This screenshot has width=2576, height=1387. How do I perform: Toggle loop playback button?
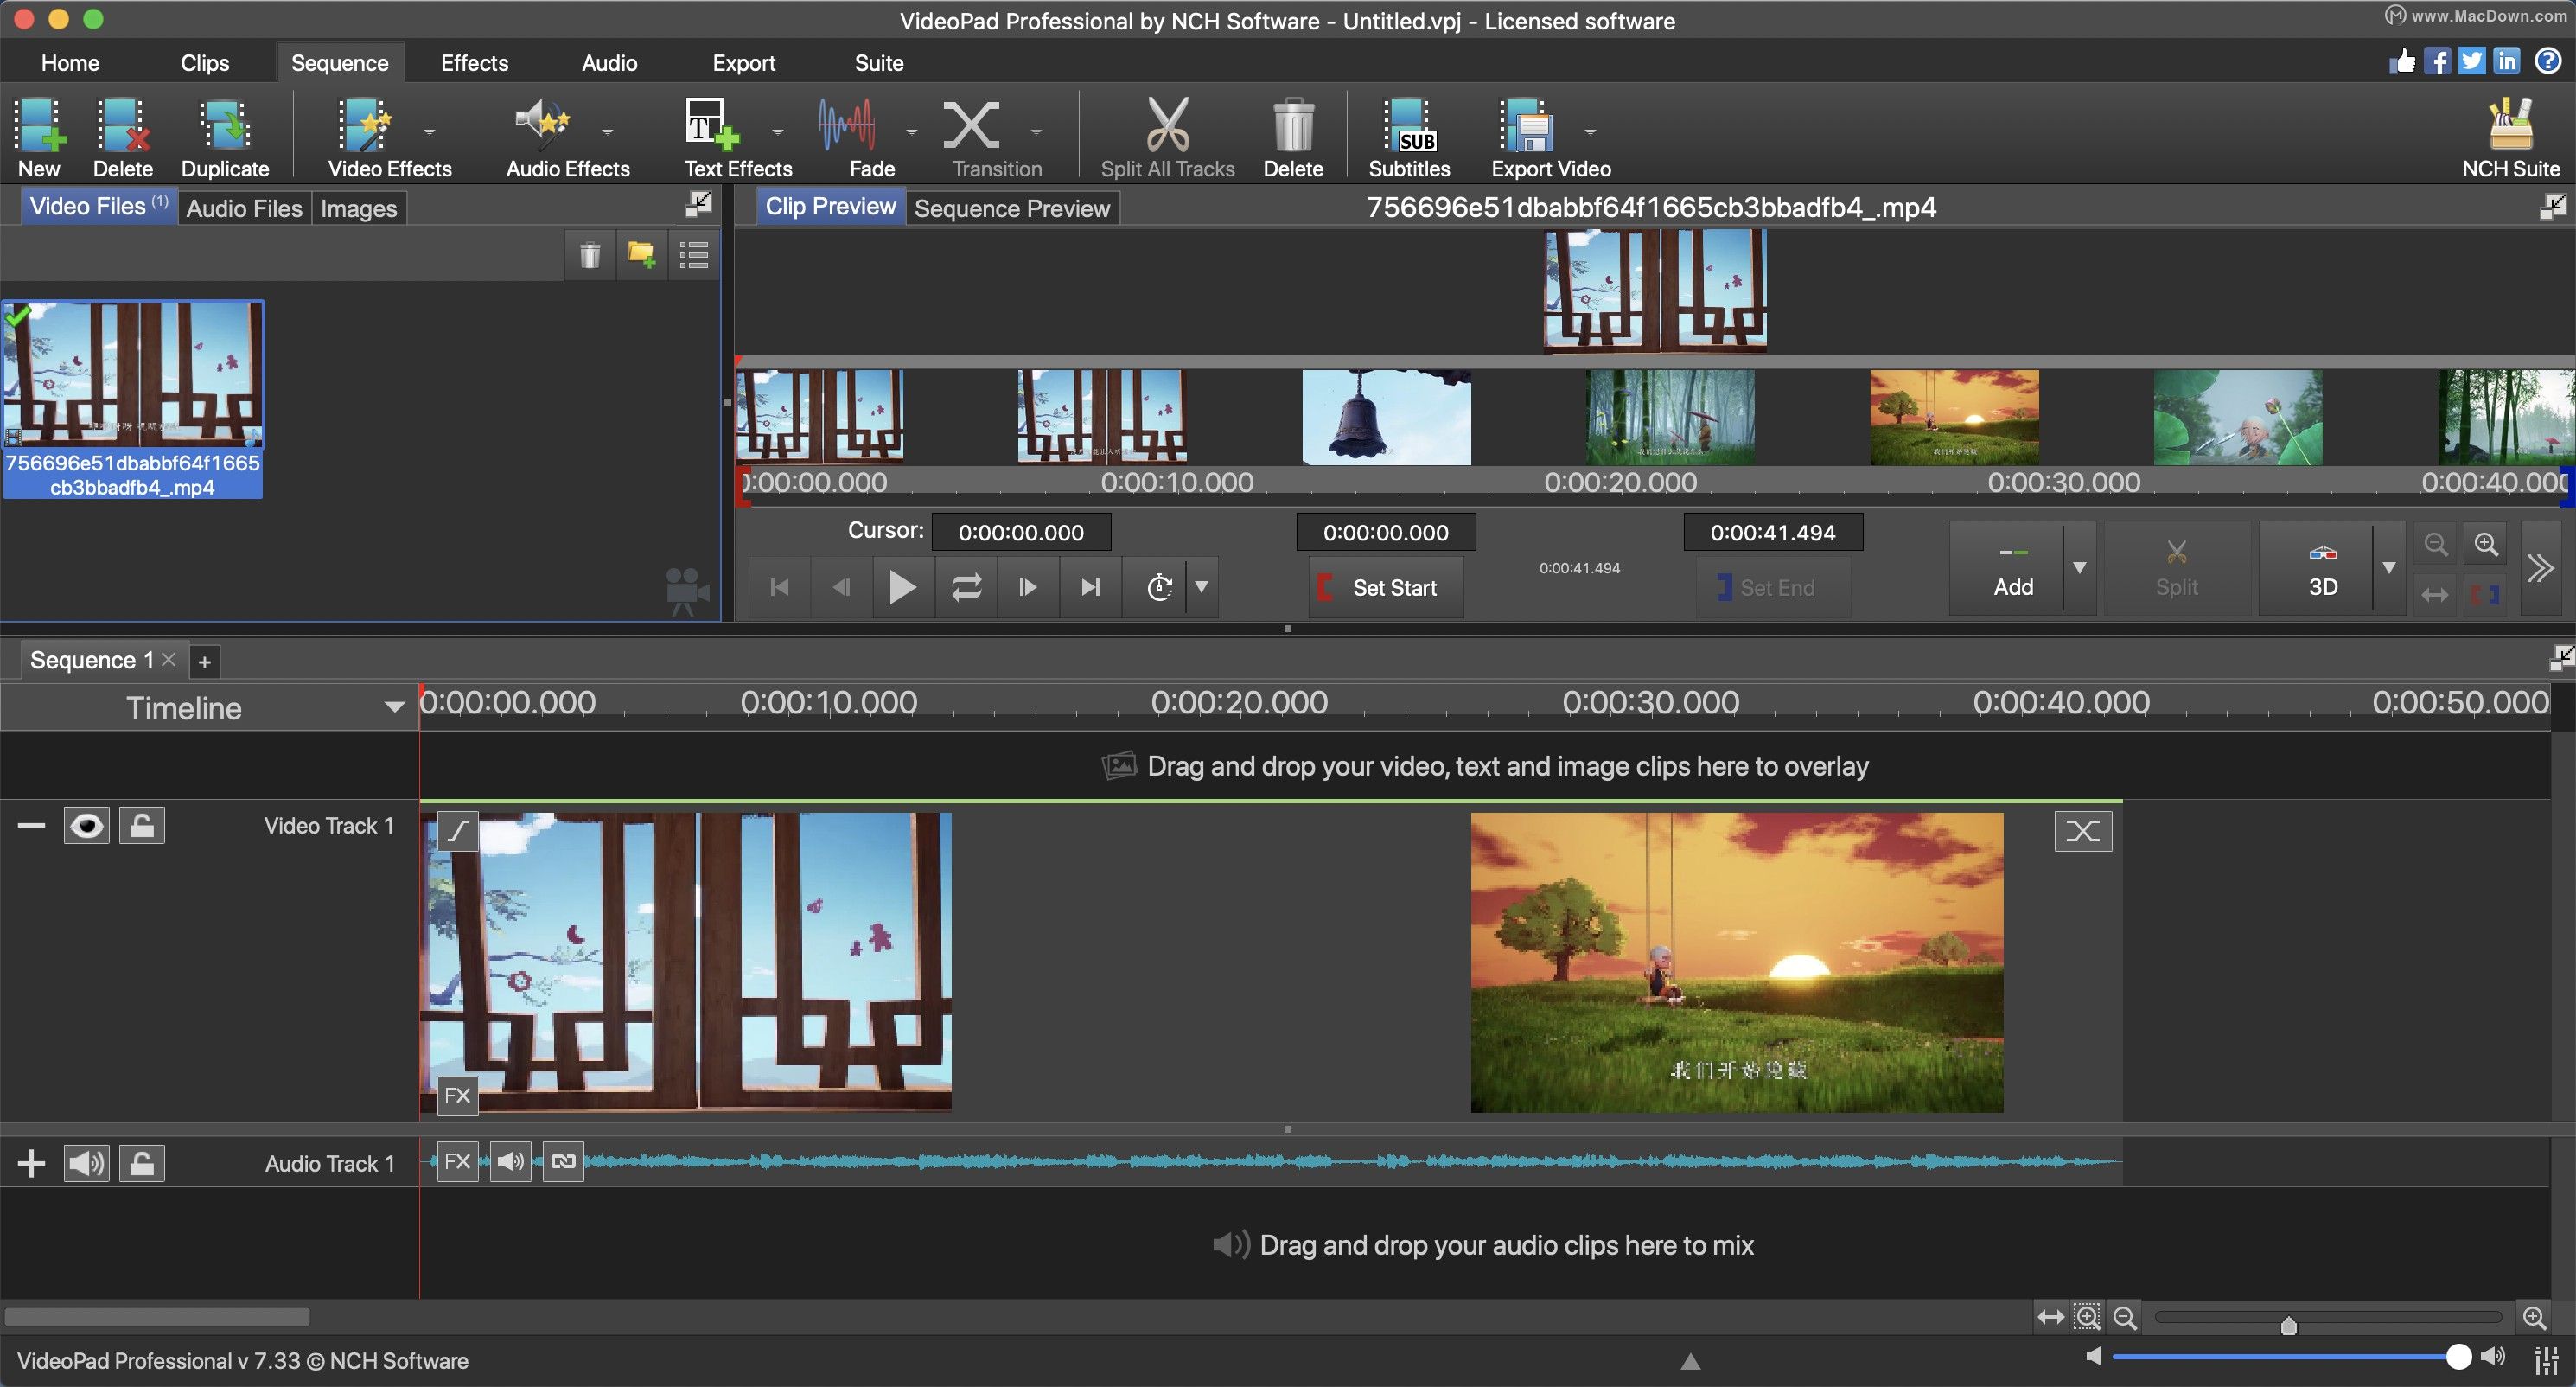(966, 587)
